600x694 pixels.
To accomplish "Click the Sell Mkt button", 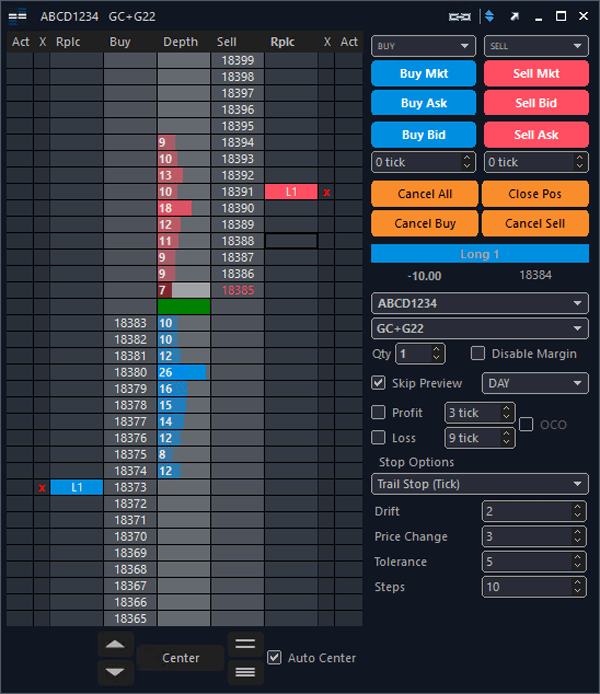I will point(536,73).
